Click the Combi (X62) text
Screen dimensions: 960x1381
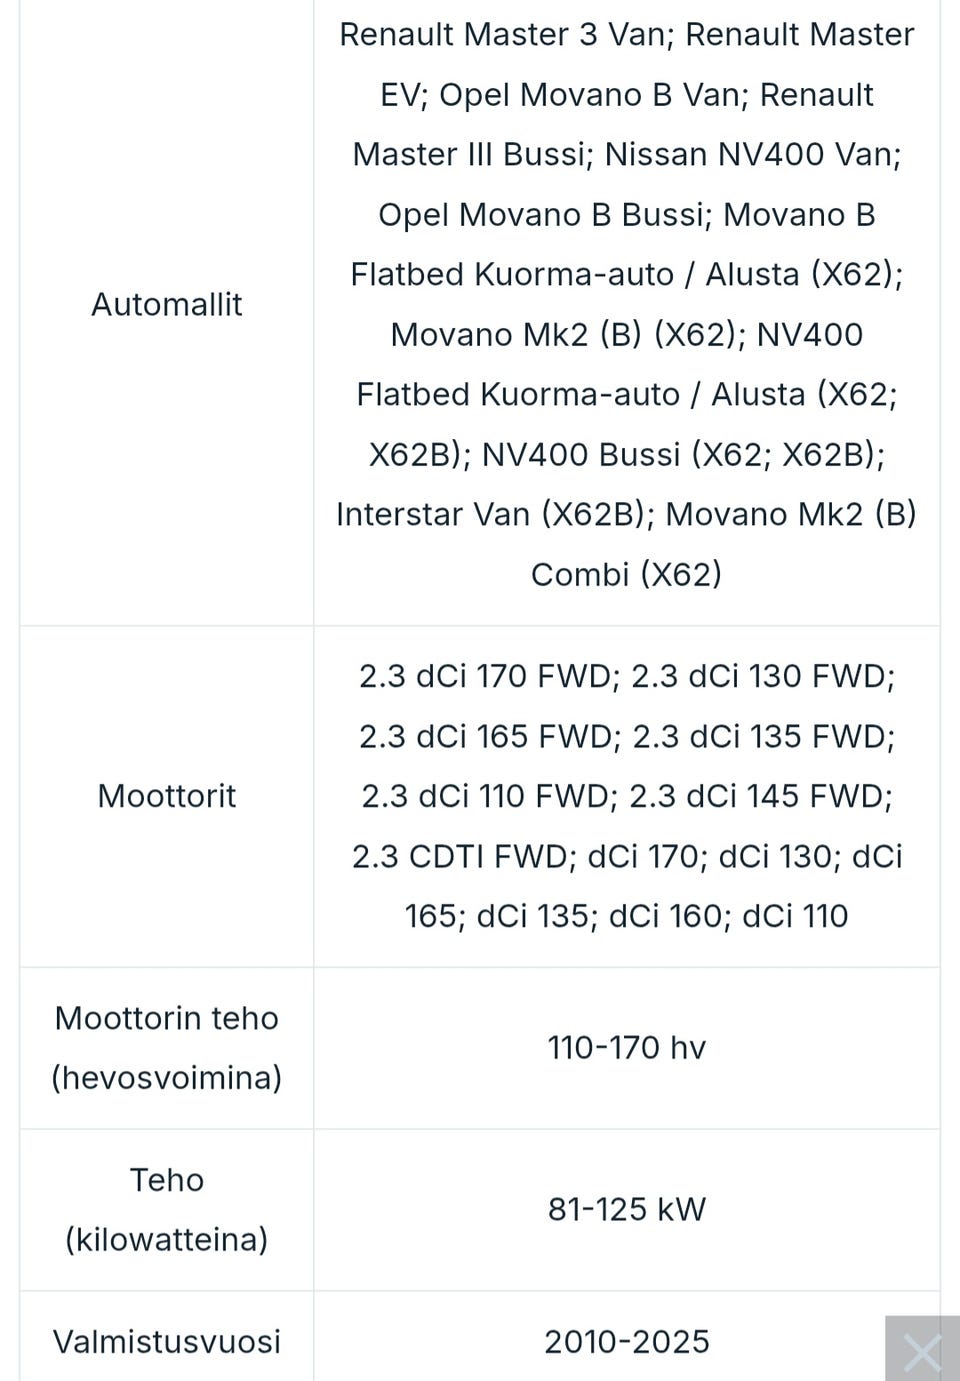[x=626, y=574]
